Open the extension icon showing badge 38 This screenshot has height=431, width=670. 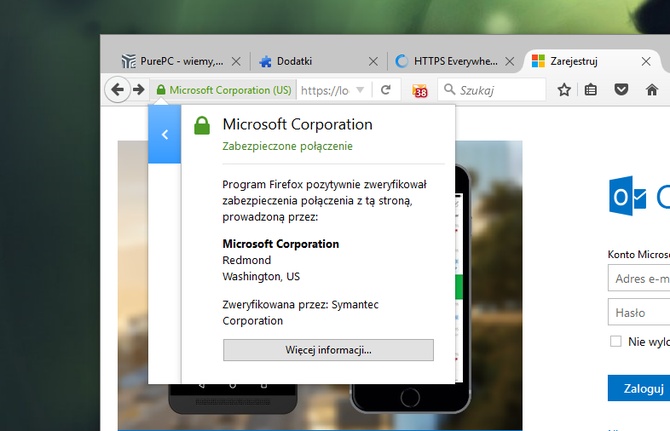(420, 91)
